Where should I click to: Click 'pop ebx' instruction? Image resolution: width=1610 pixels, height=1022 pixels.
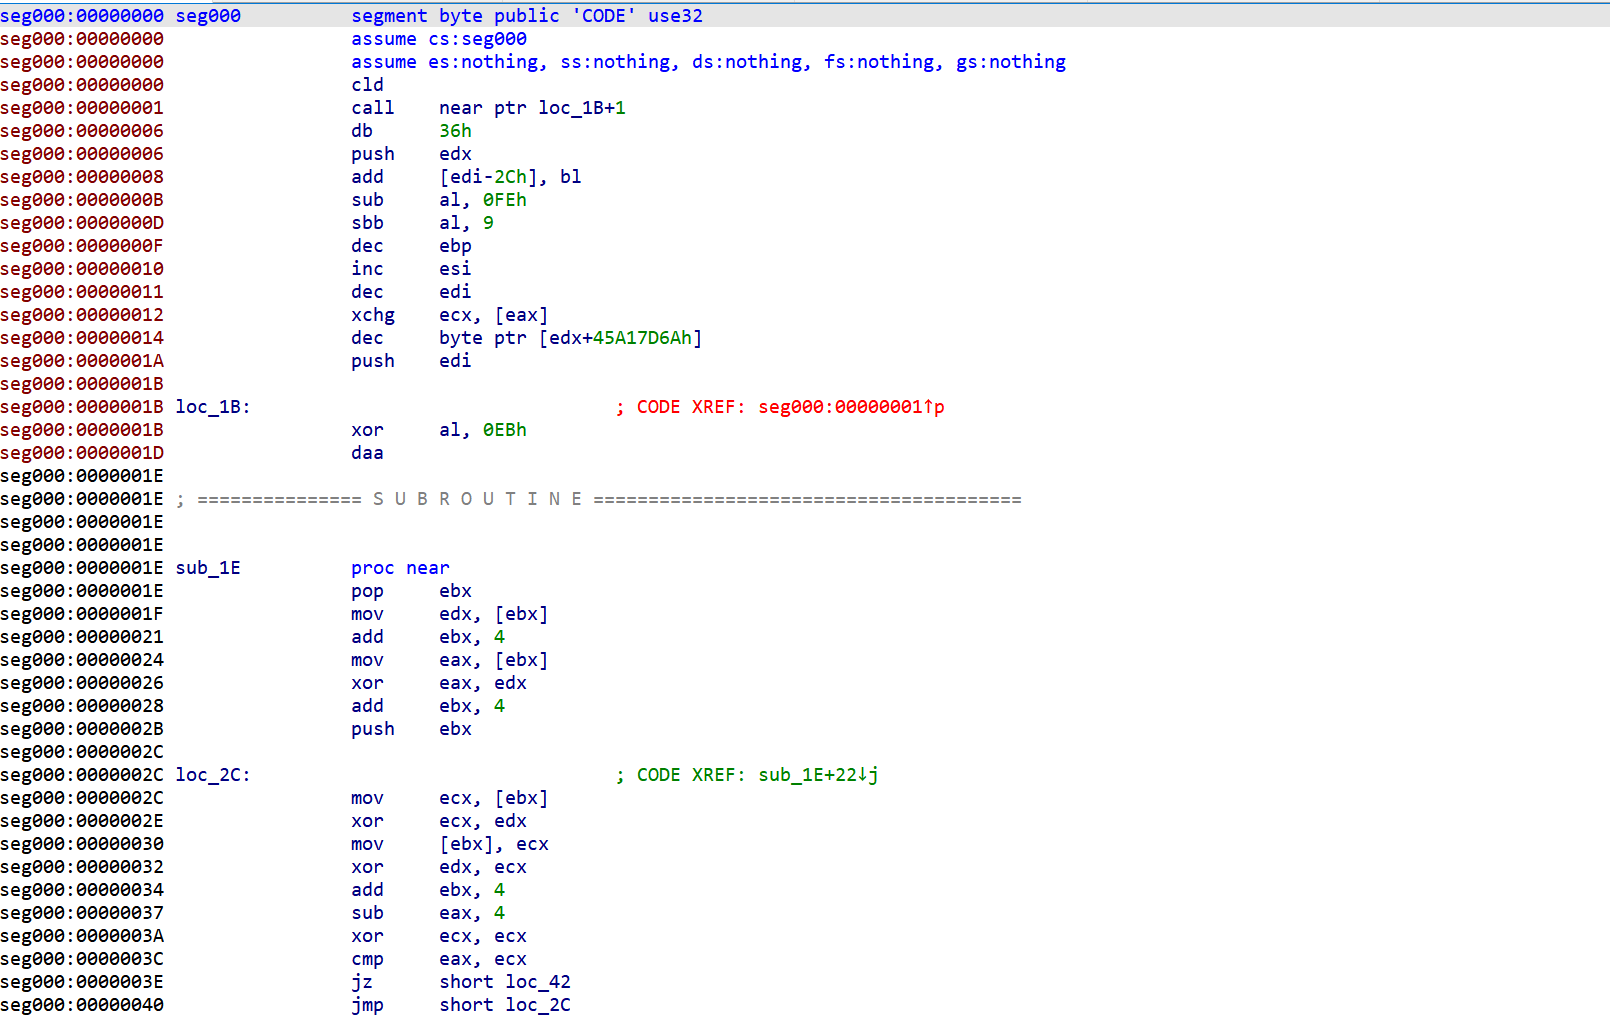(x=411, y=591)
